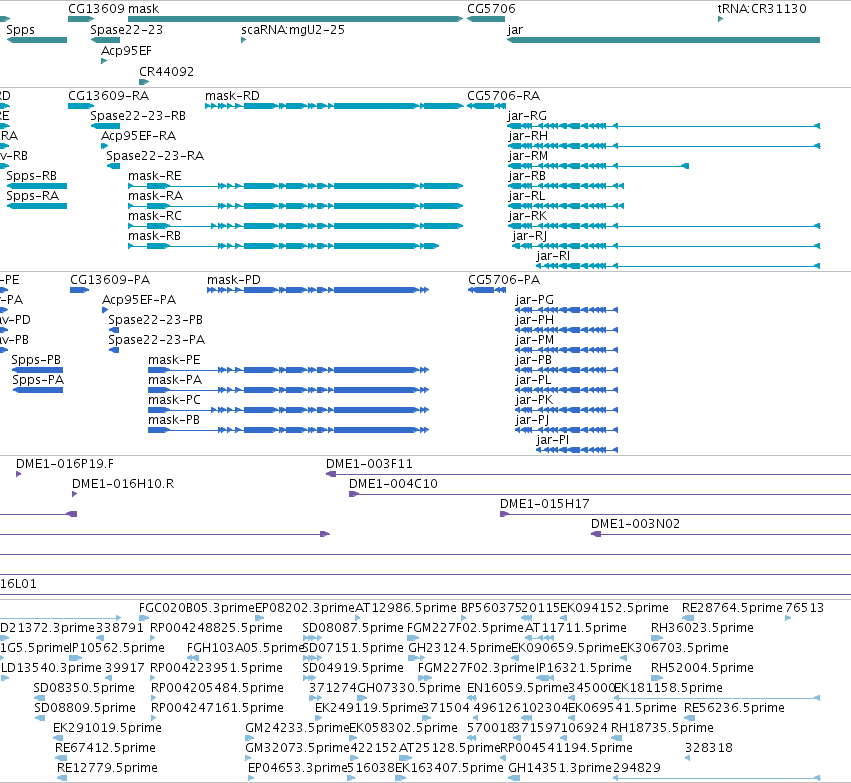Image resolution: width=851 pixels, height=783 pixels.
Task: Select the mask-PA protein feature
Action: 288,390
